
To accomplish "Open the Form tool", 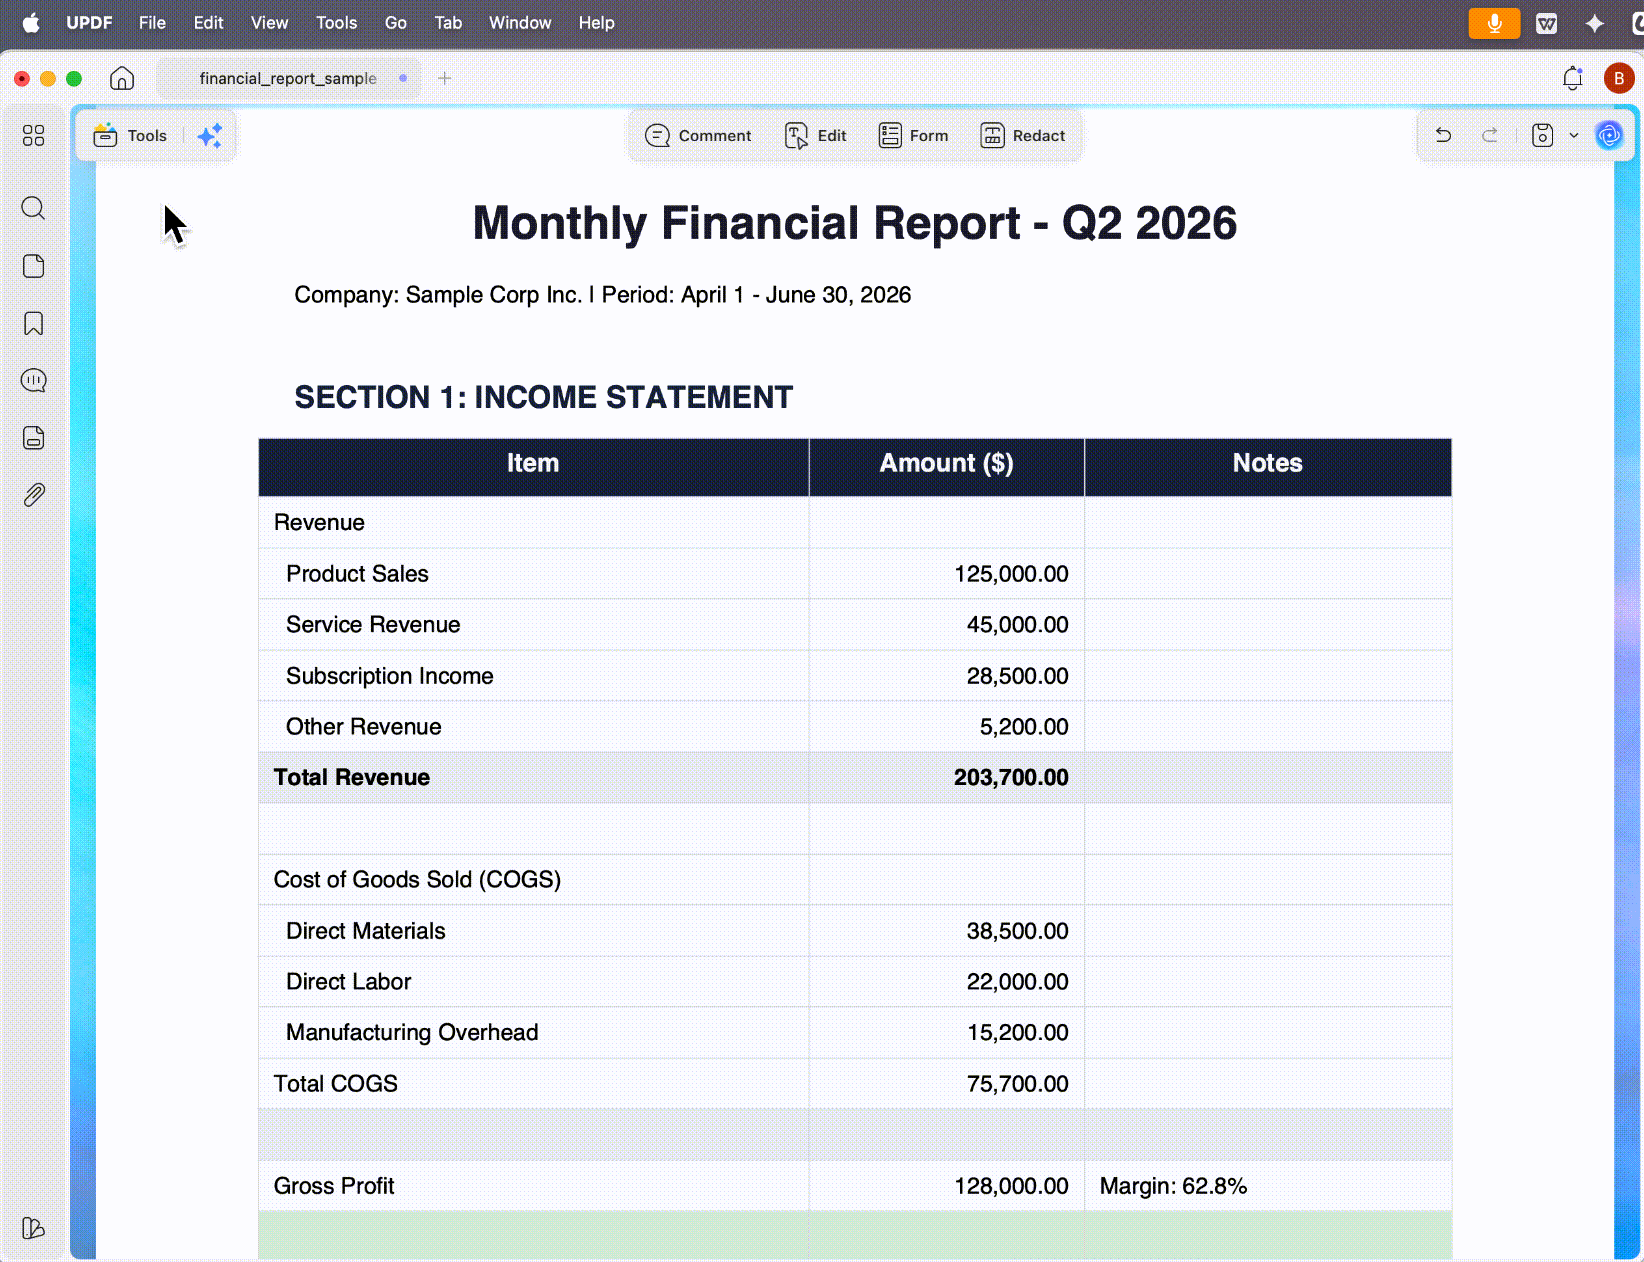I will pos(913,136).
